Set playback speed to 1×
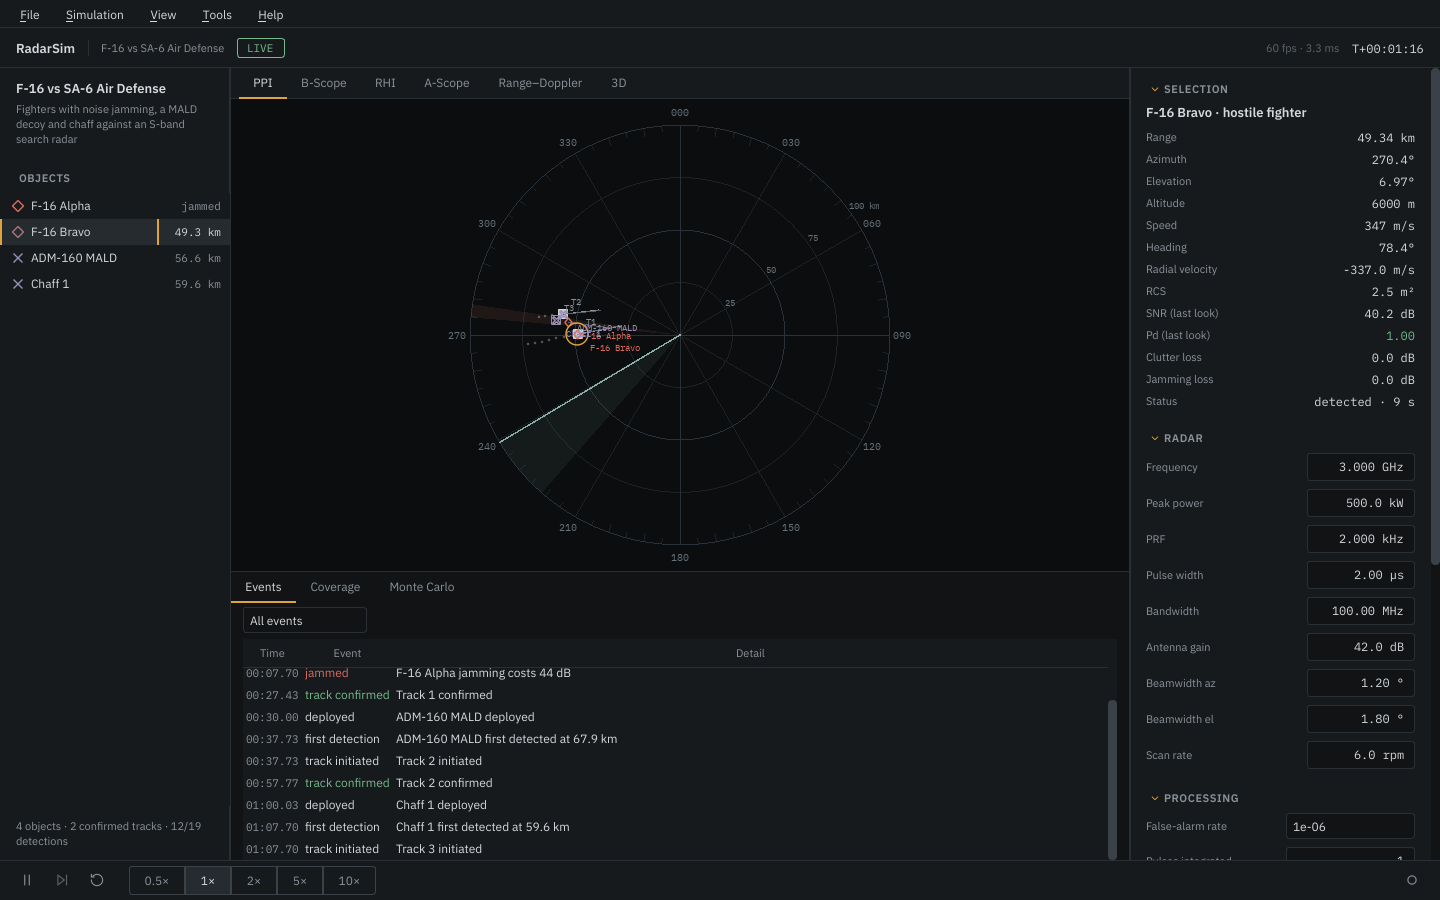1440x900 pixels. pos(208,881)
